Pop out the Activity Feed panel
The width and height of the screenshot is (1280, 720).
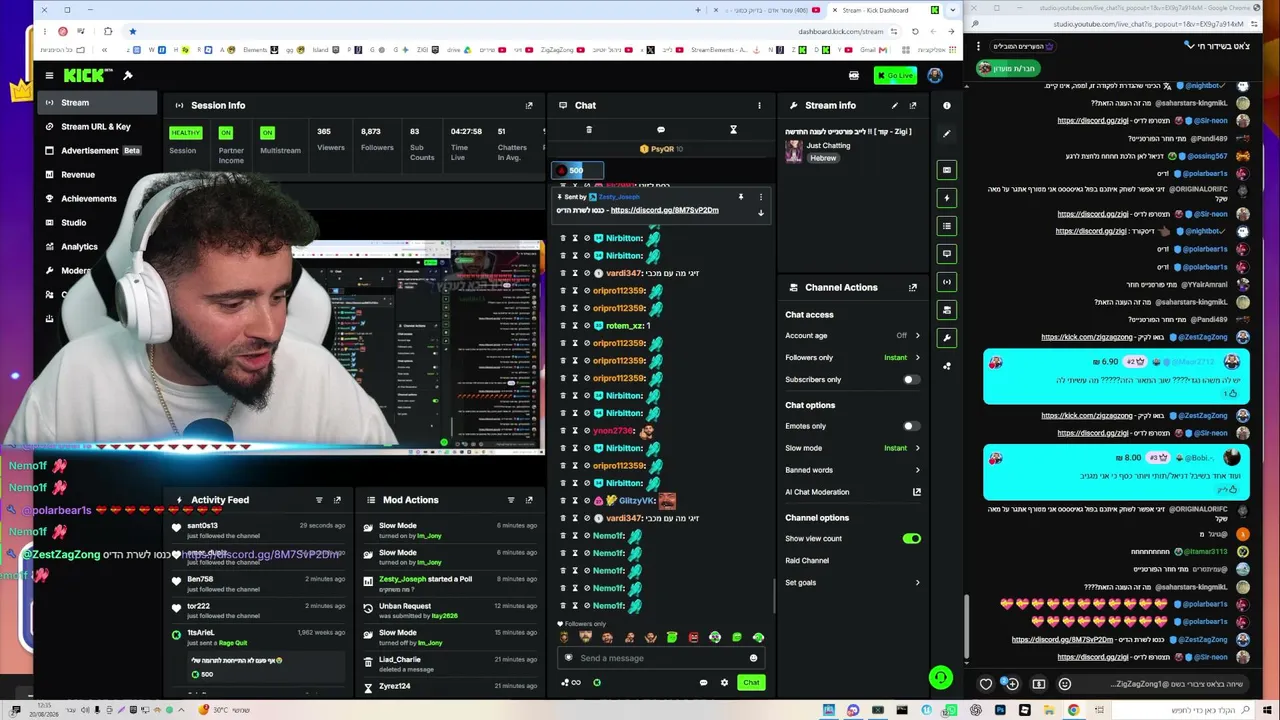click(x=337, y=500)
